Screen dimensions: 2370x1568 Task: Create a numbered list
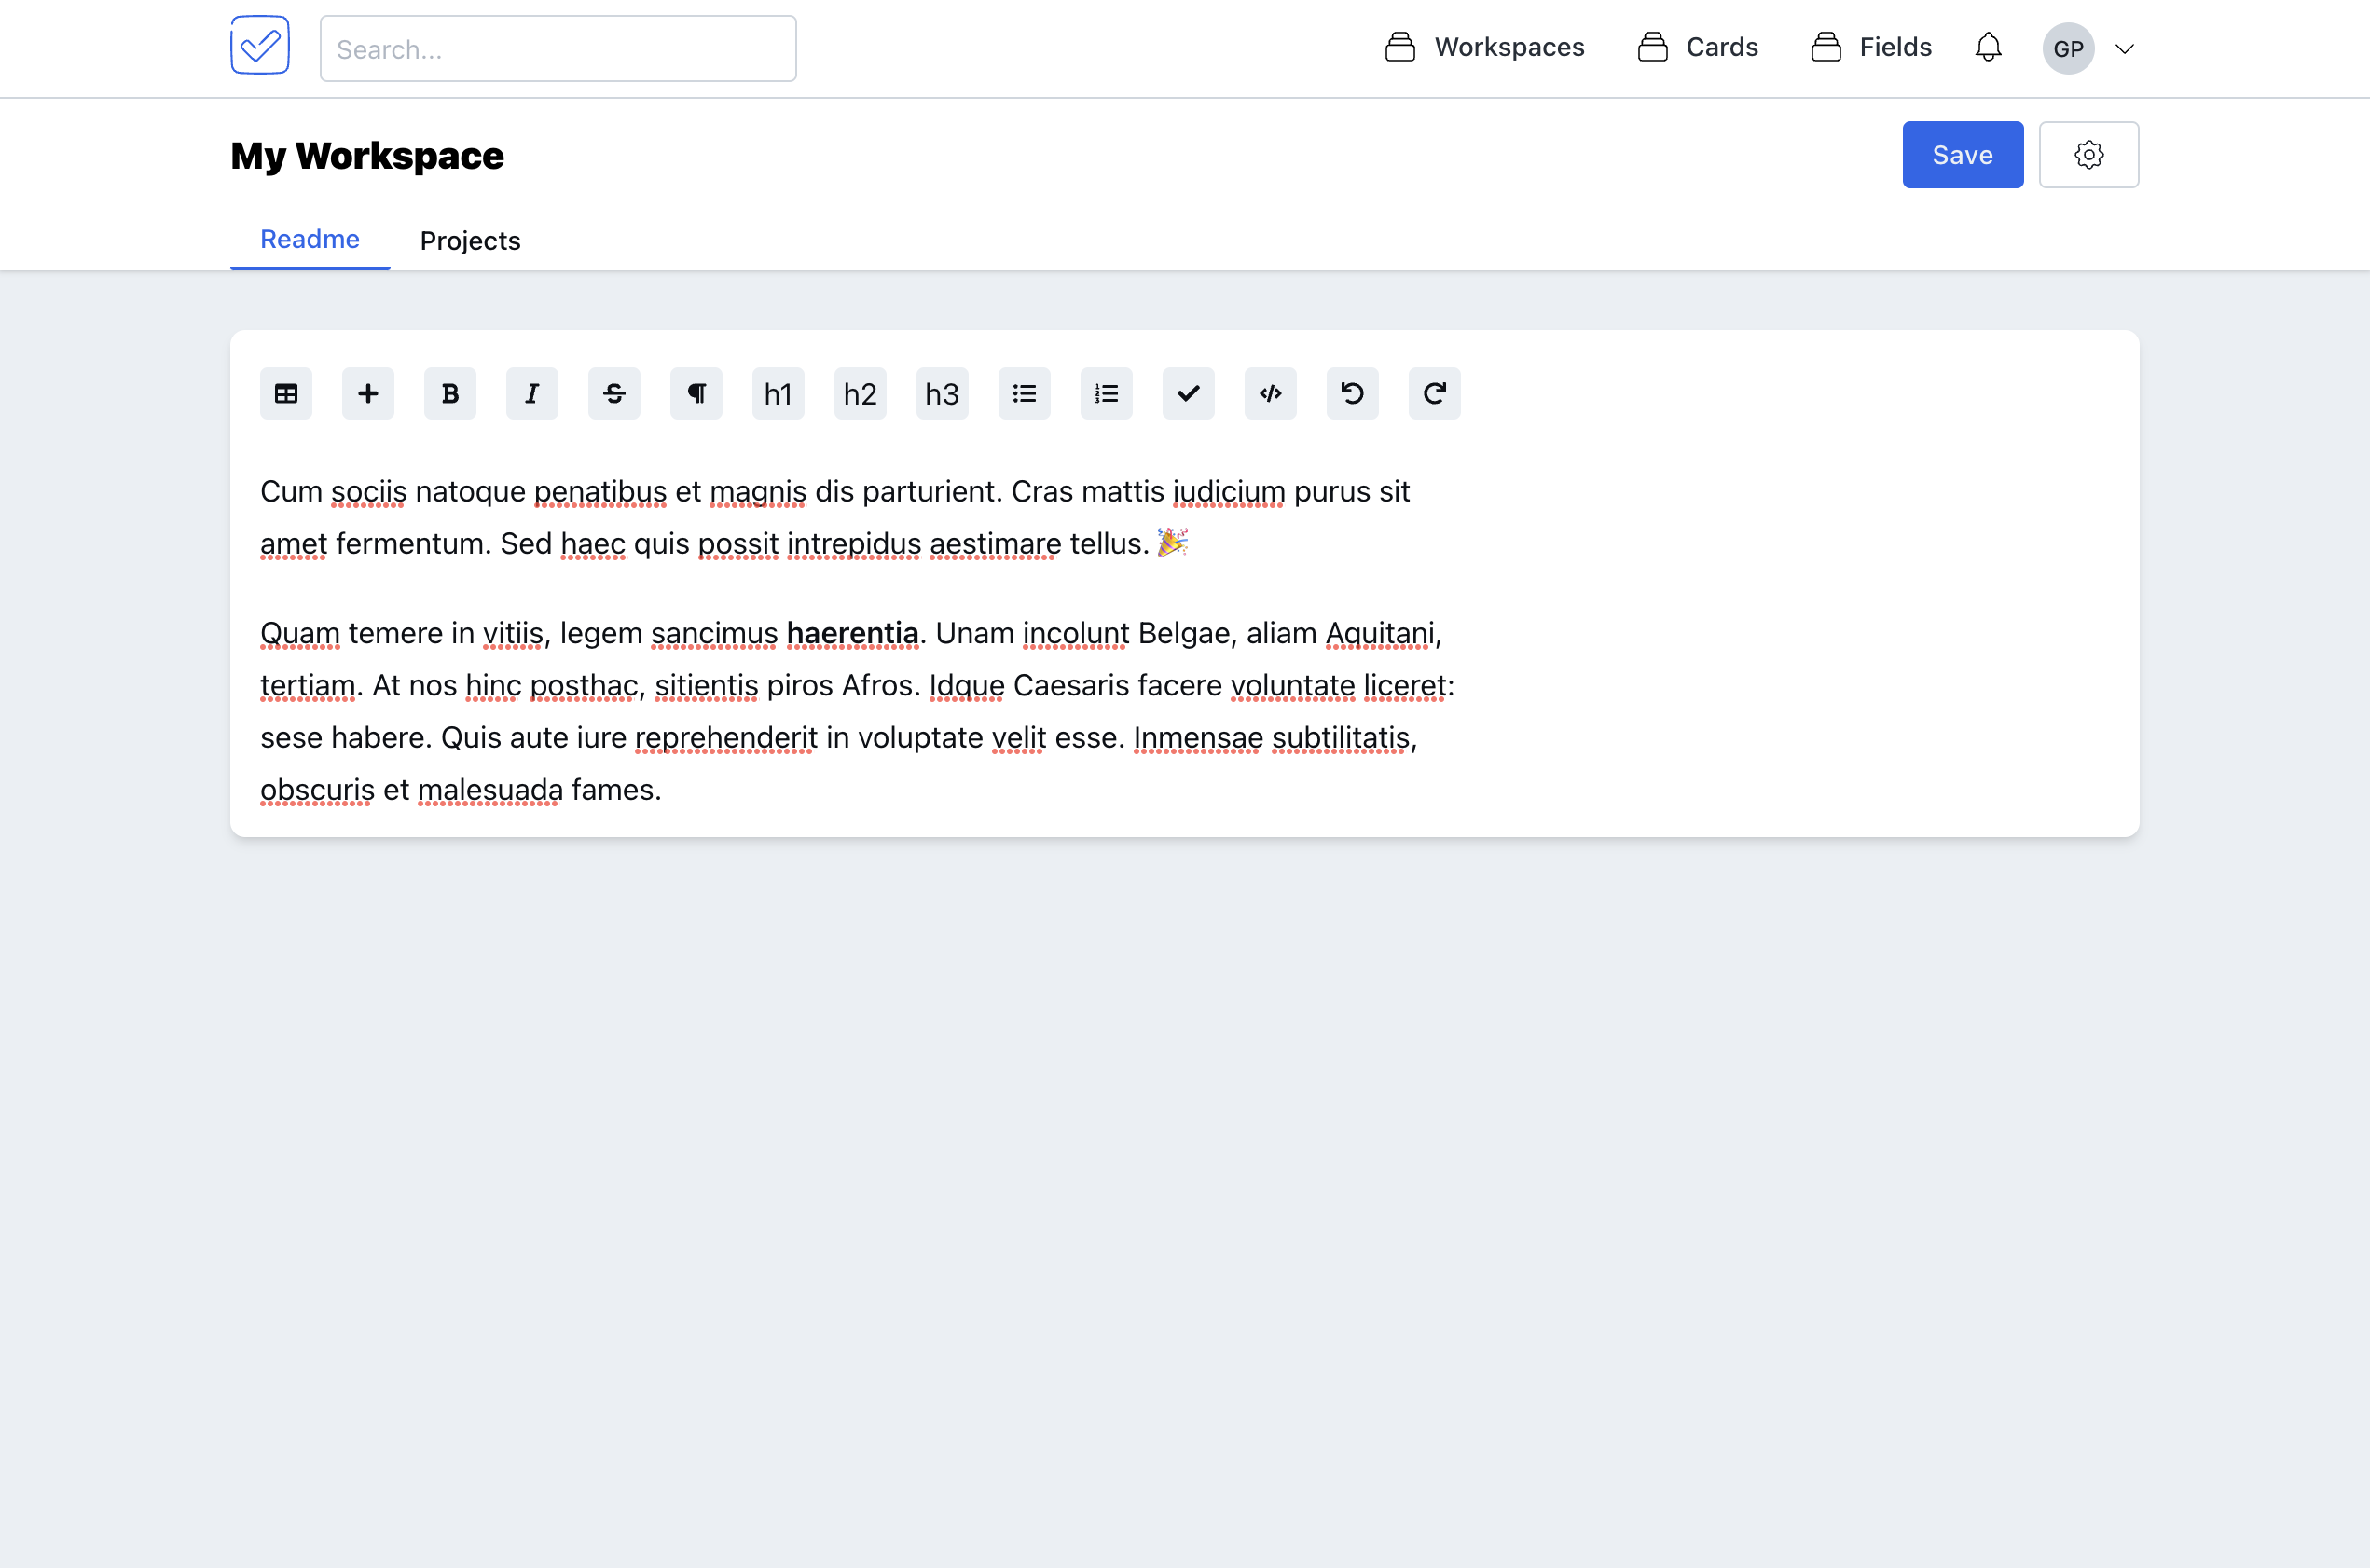(x=1106, y=393)
